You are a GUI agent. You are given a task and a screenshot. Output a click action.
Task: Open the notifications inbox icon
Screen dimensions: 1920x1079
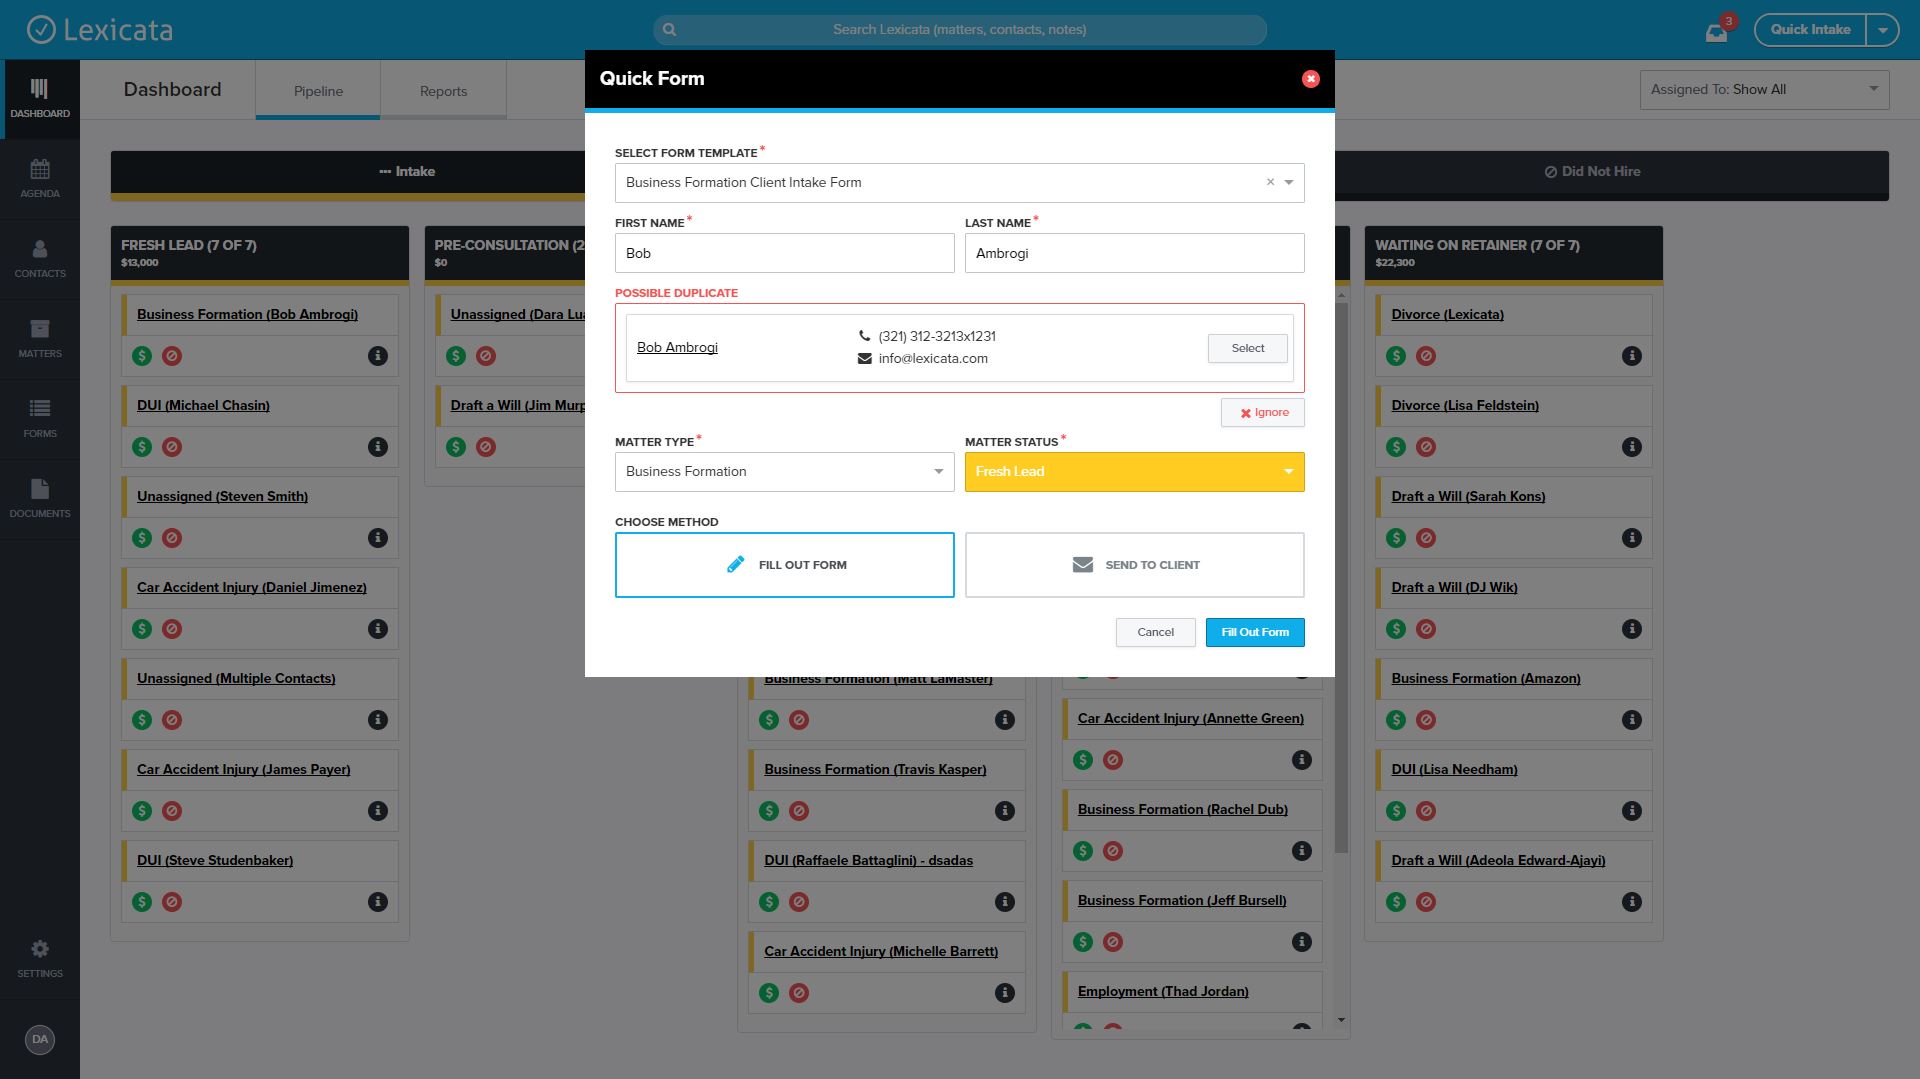(x=1716, y=31)
